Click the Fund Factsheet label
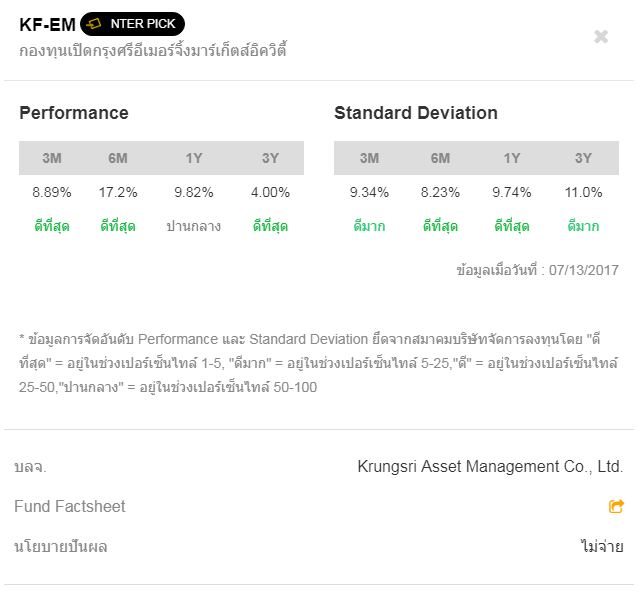The width and height of the screenshot is (638, 596). coord(70,507)
